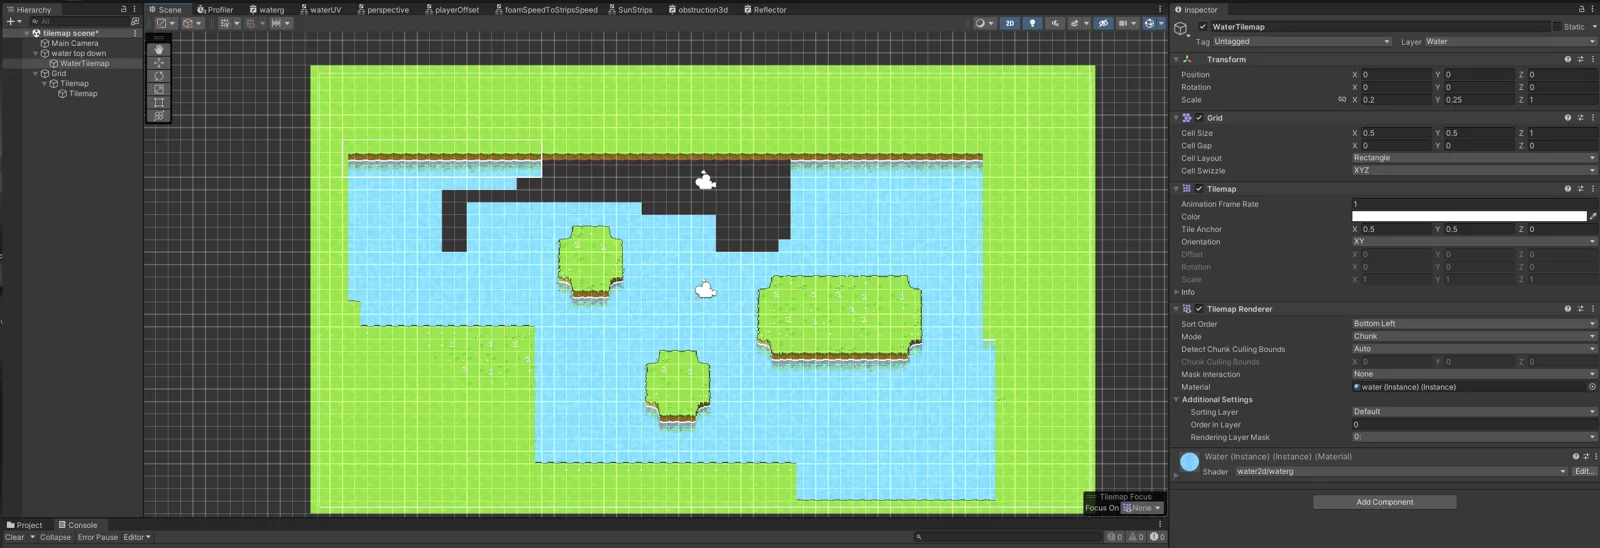1600x548 pixels.
Task: Click the water material preview sphere
Action: pos(1189,462)
